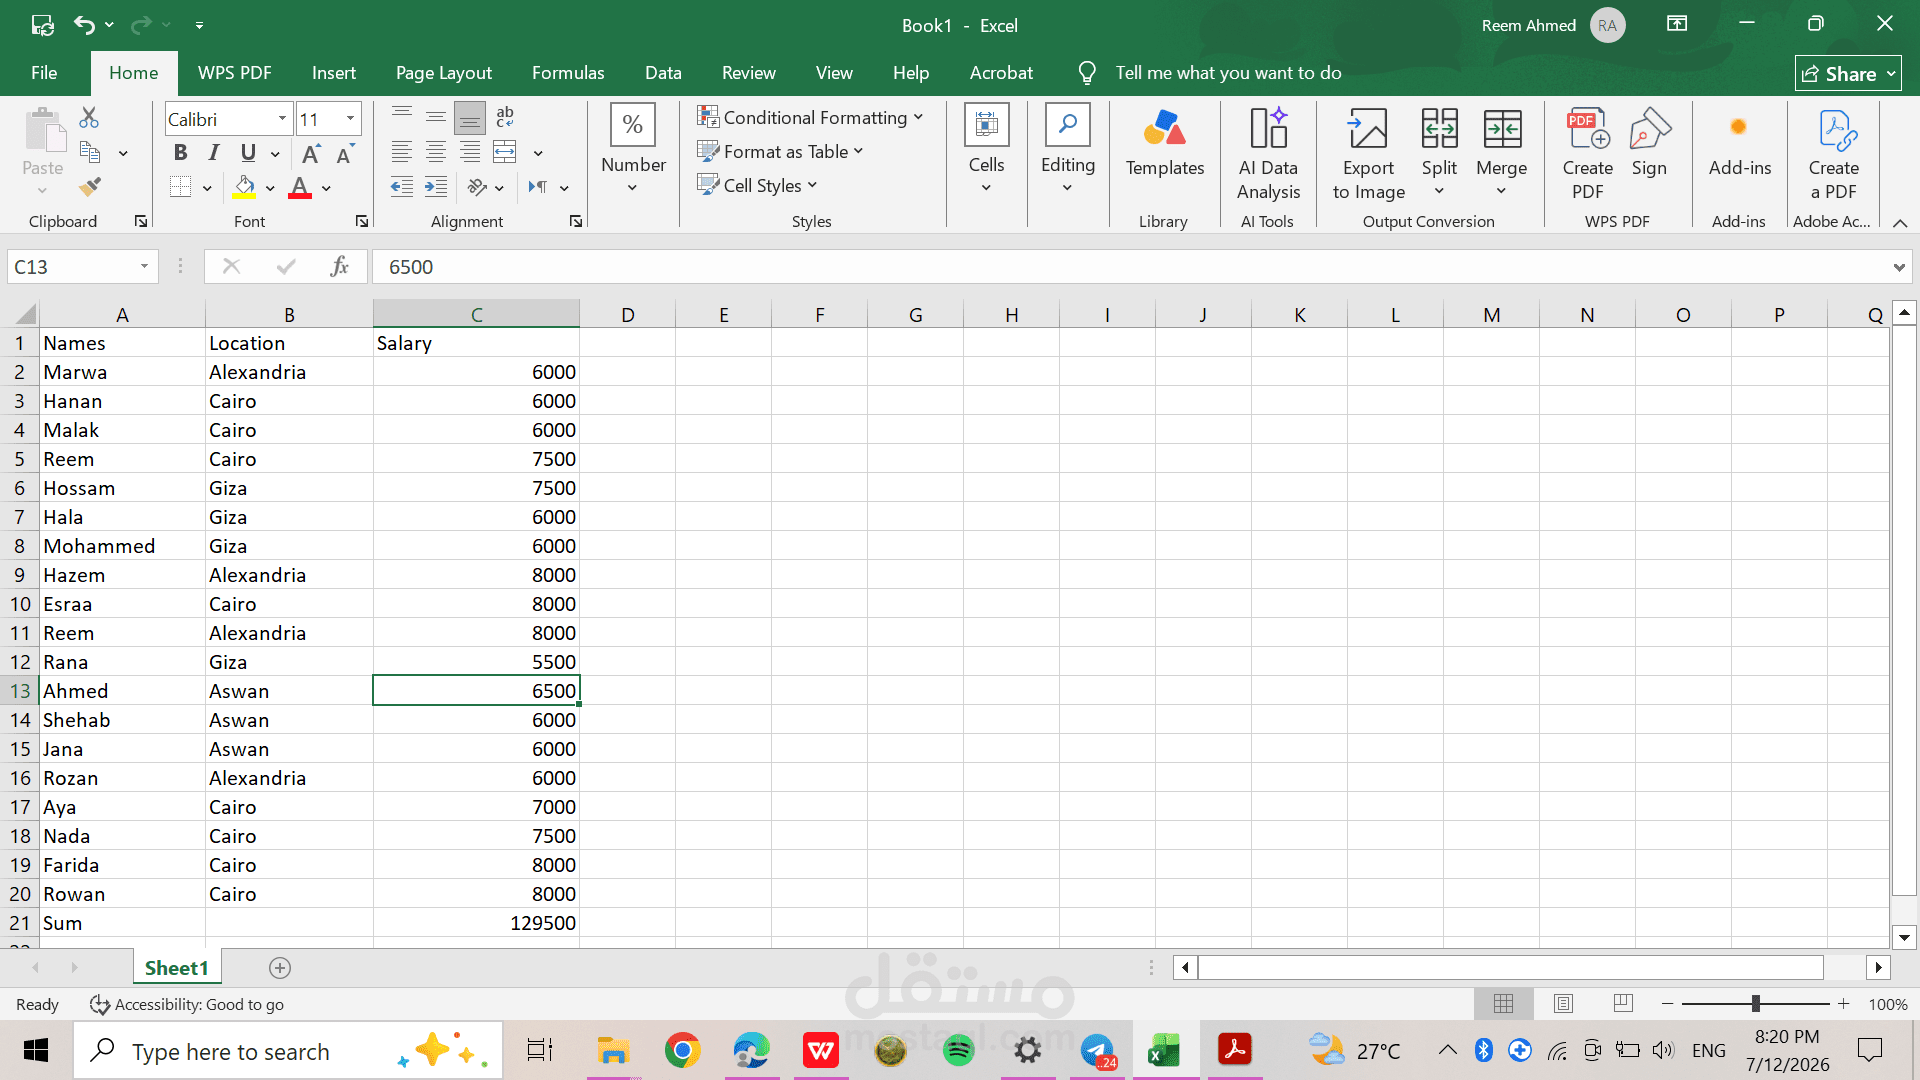
Task: Toggle Middle Align
Action: tap(436, 118)
